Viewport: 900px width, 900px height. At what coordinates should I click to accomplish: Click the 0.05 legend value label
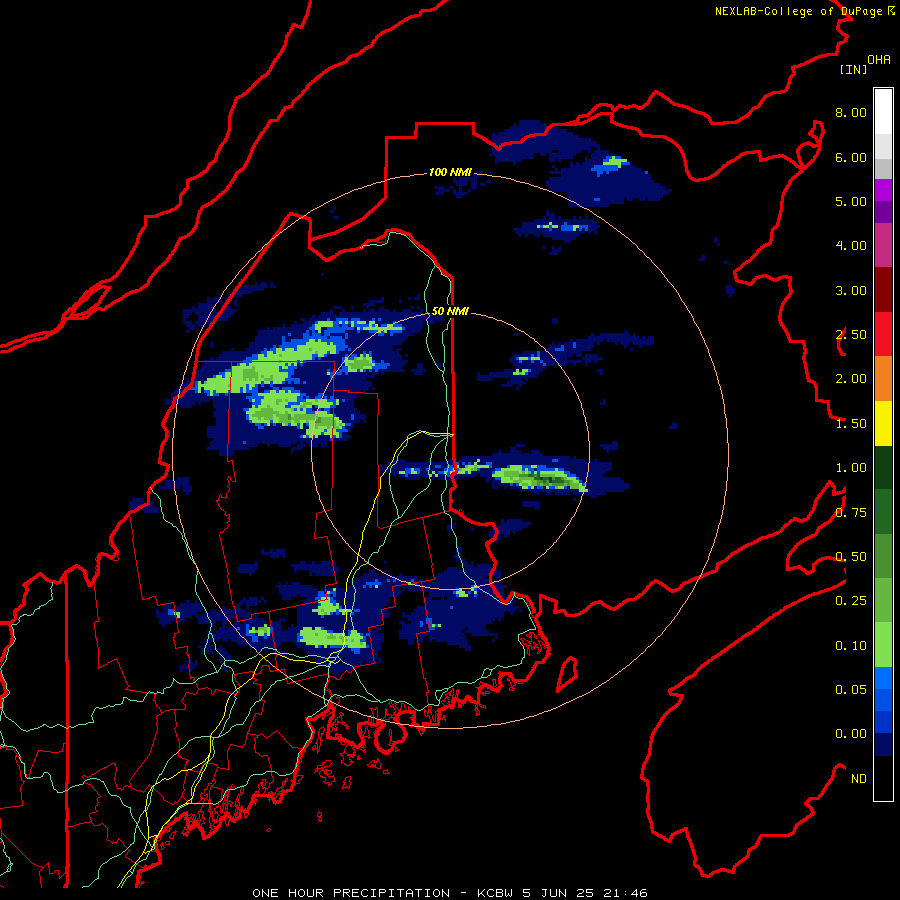(x=851, y=690)
